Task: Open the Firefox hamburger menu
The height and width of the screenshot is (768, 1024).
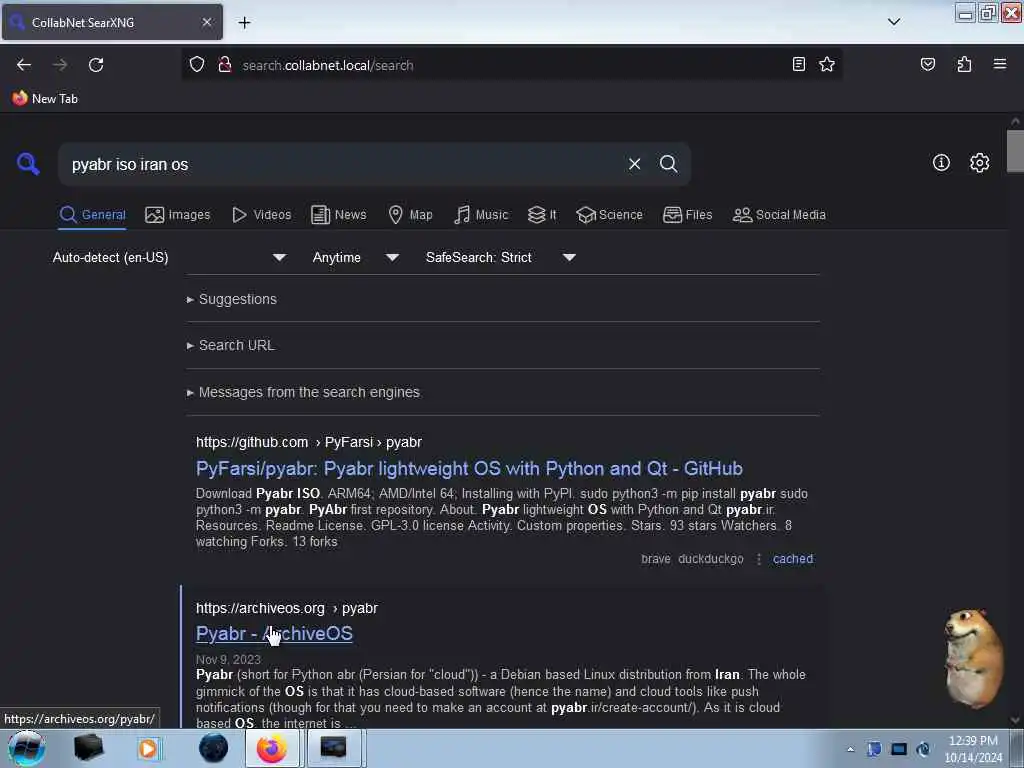Action: pyautogui.click(x=999, y=64)
